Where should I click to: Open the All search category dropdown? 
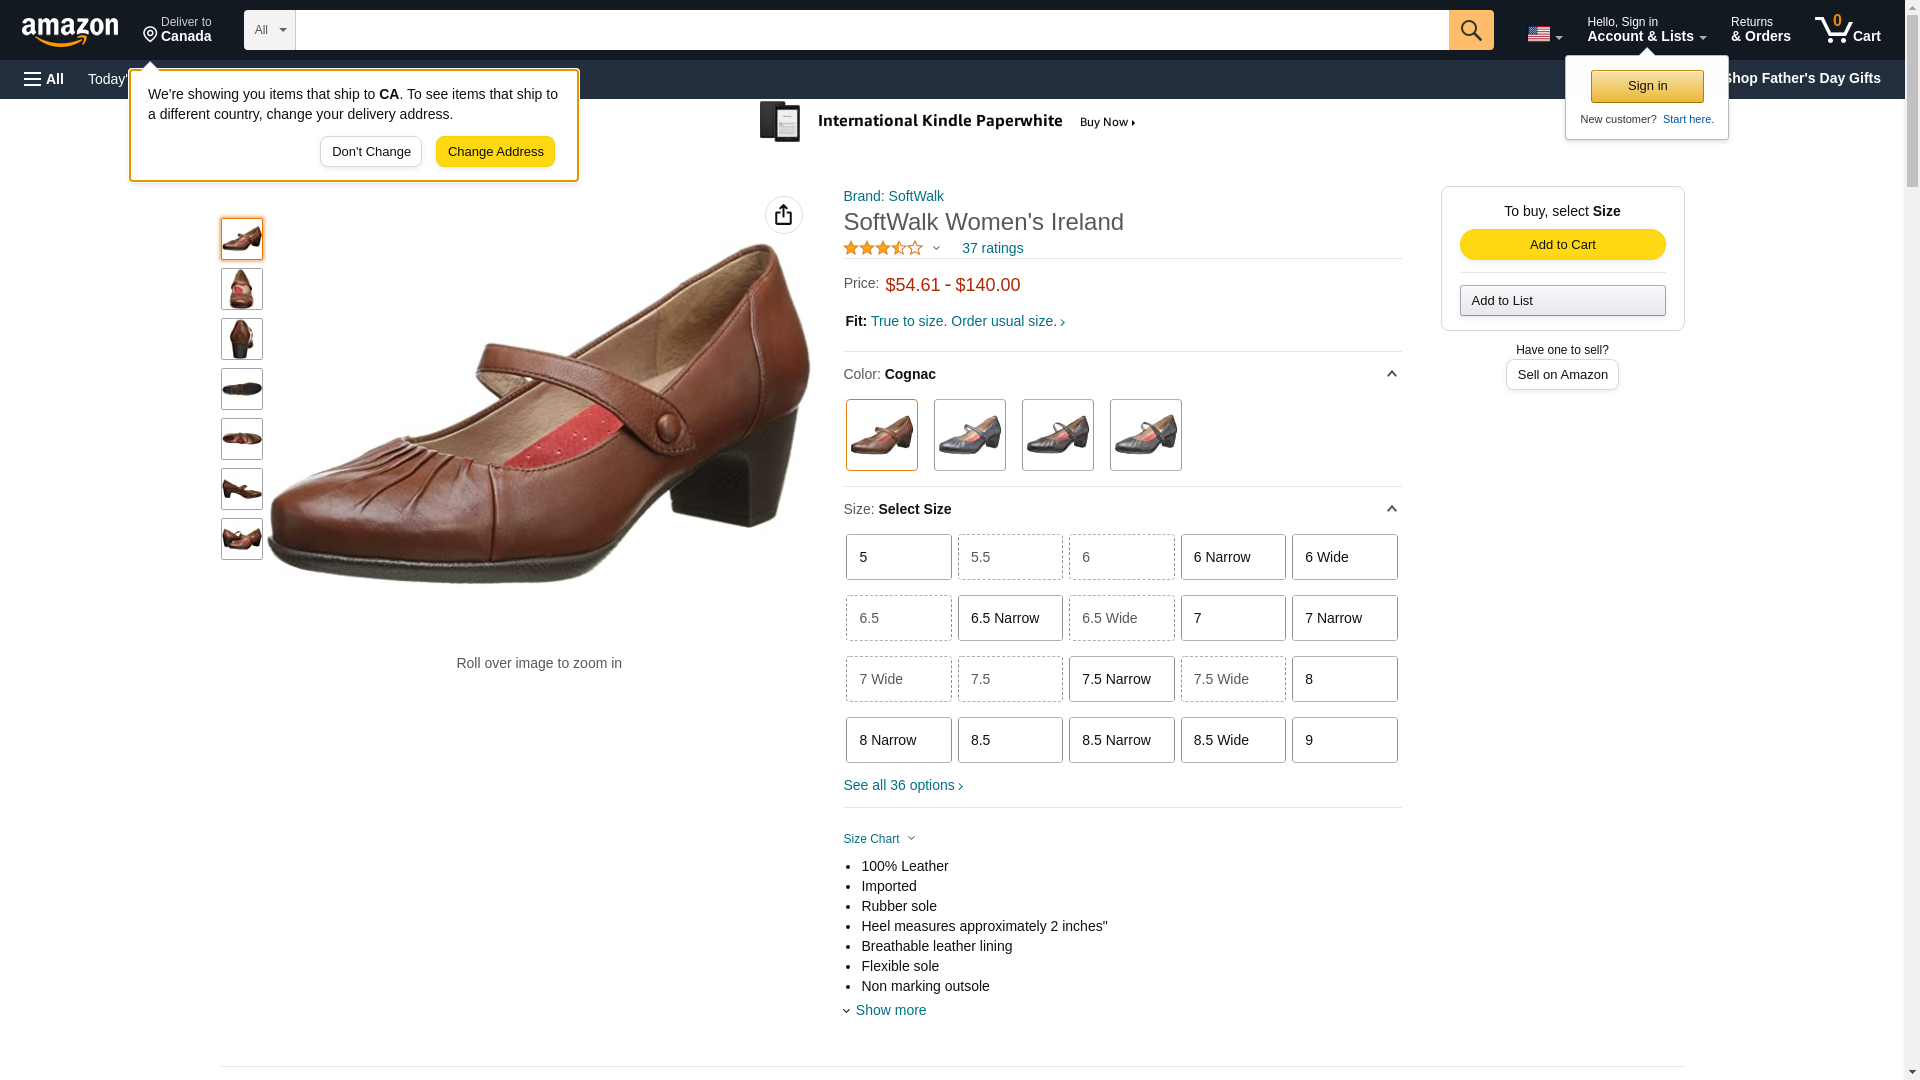tap(269, 30)
